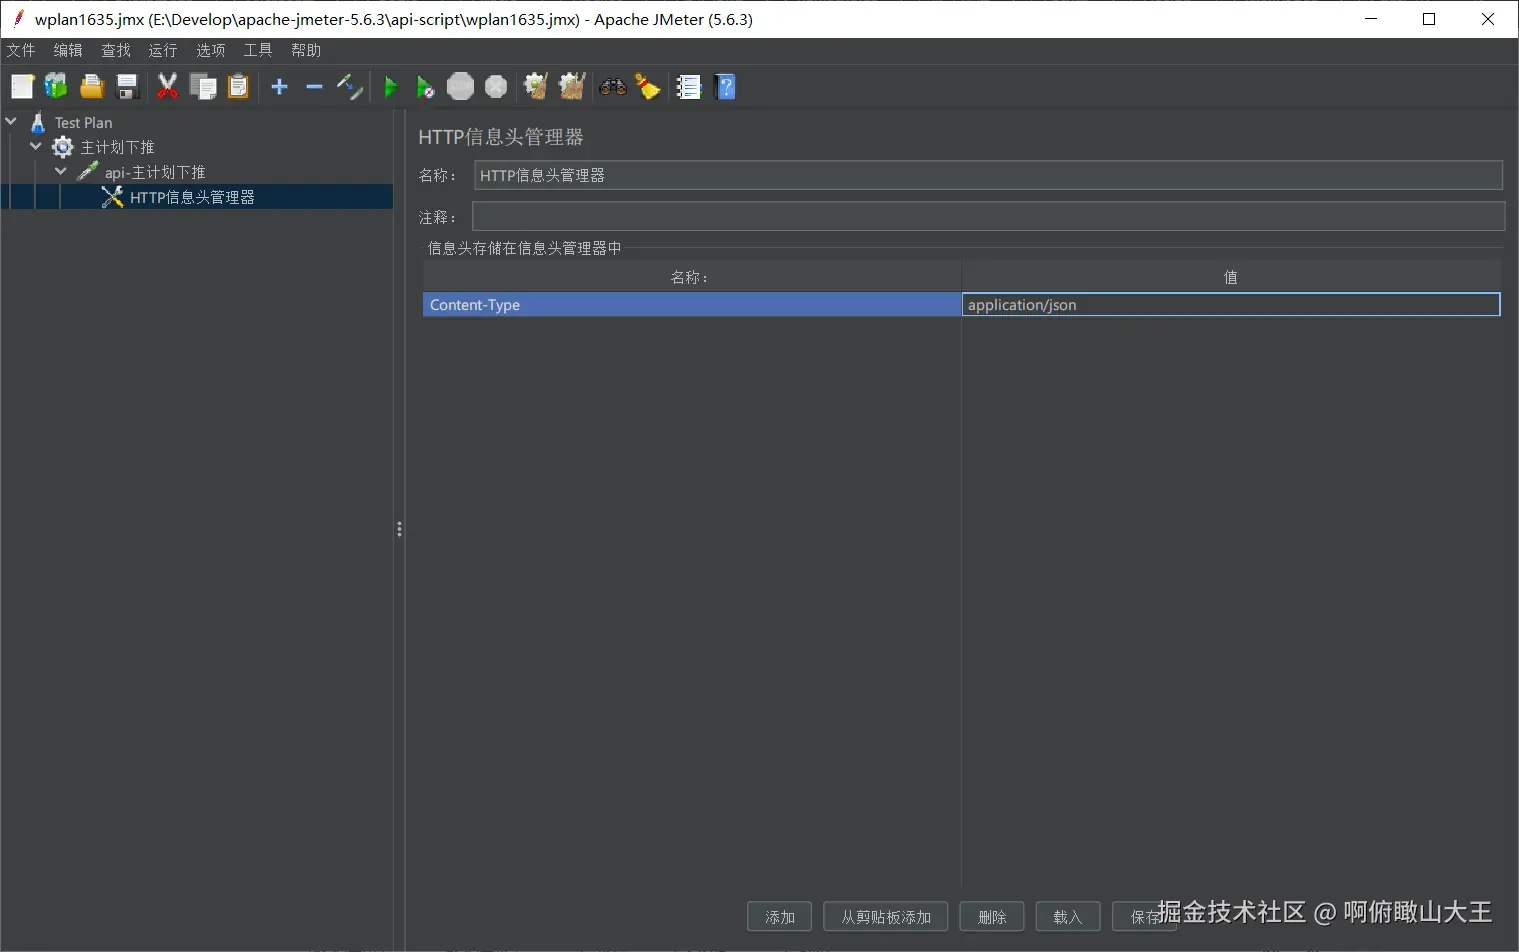1519x952 pixels.
Task: Open the 工具 menu
Action: point(258,50)
